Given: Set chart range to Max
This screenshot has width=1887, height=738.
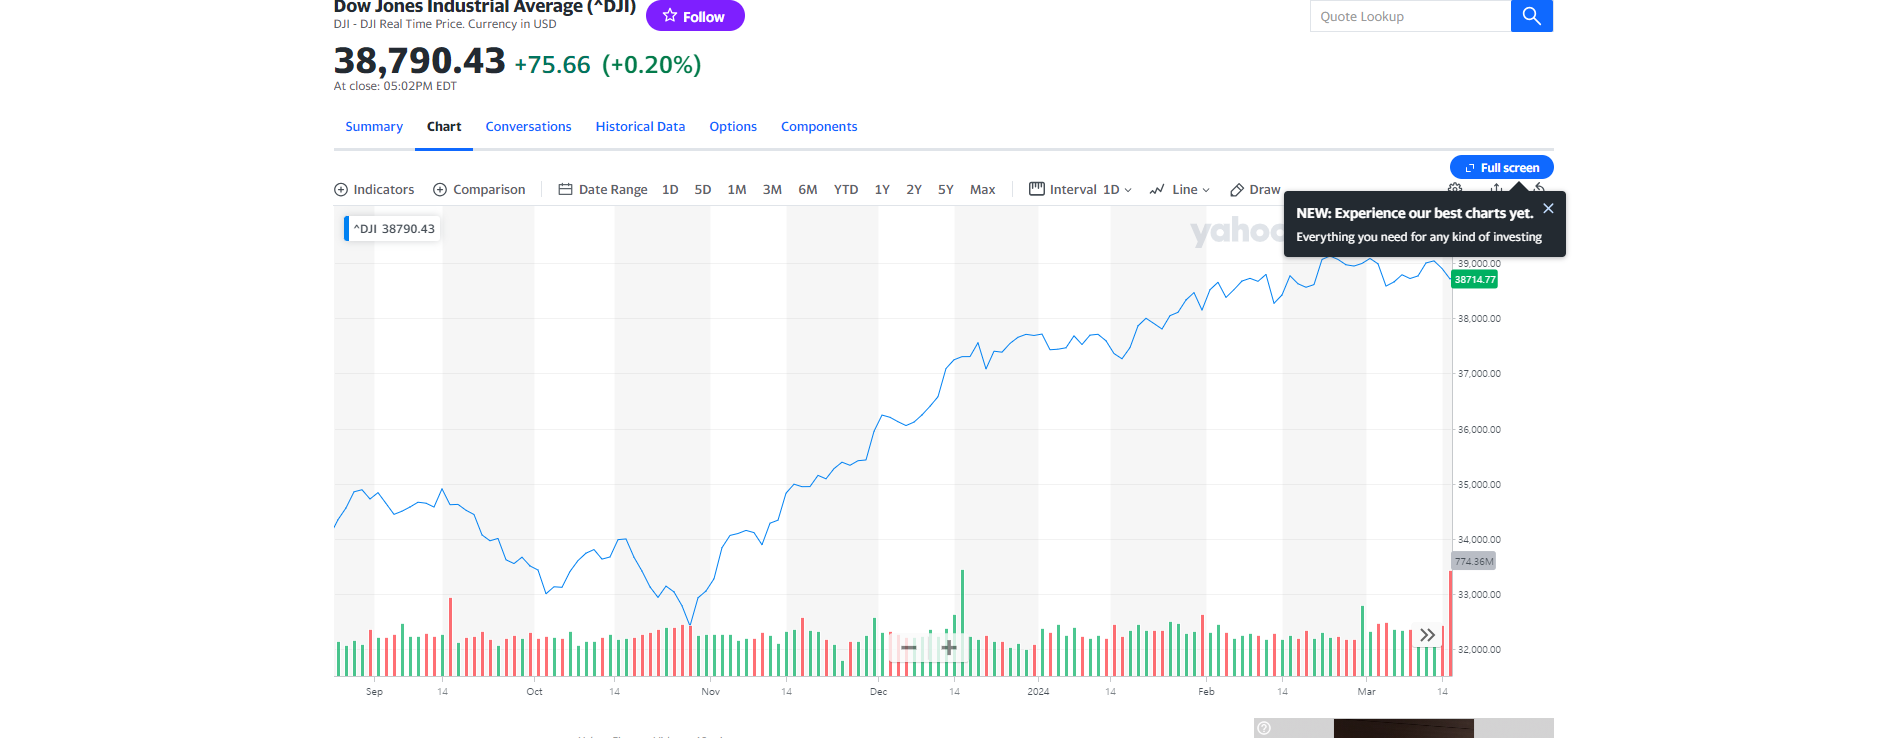Looking at the screenshot, I should coord(983,189).
